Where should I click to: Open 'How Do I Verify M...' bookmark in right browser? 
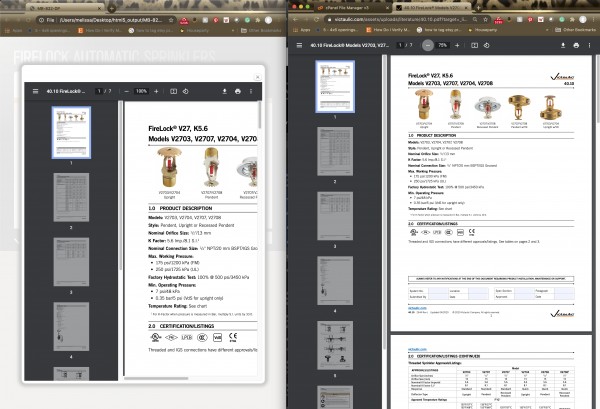pyautogui.click(x=388, y=29)
